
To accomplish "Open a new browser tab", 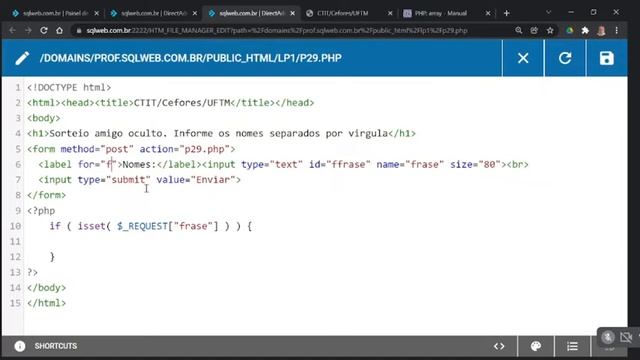I will coord(507,13).
